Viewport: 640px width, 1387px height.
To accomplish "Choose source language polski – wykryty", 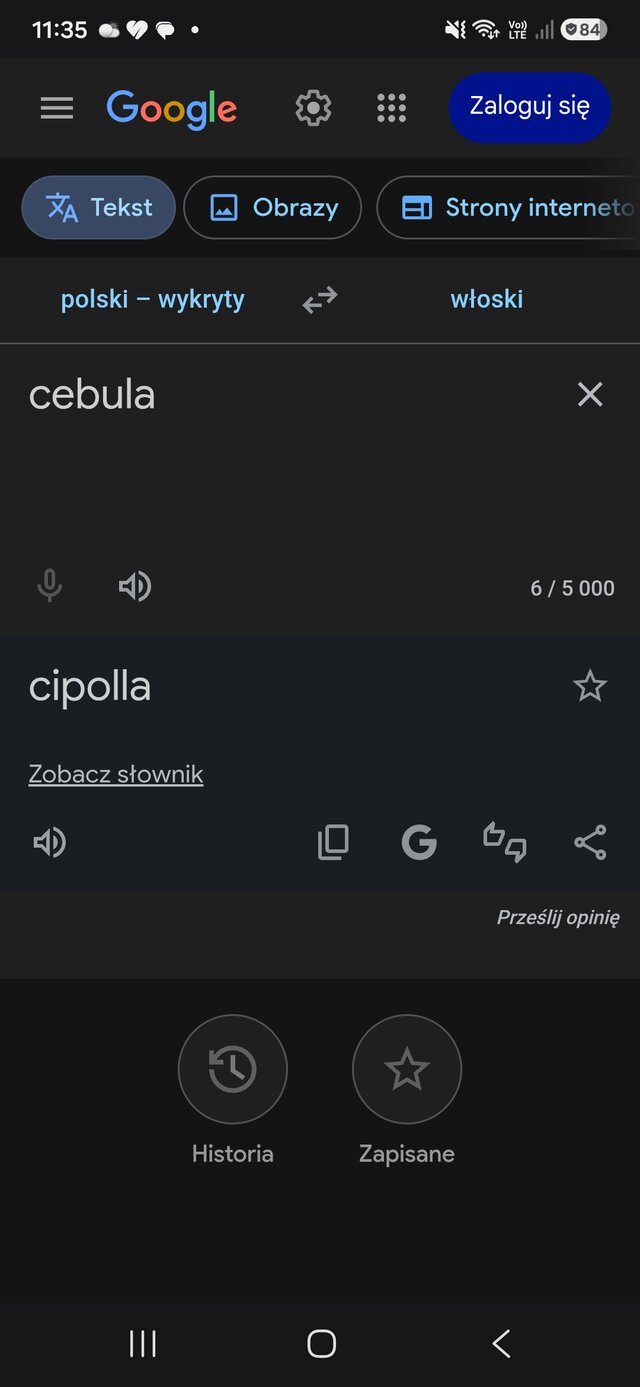I will pos(152,299).
